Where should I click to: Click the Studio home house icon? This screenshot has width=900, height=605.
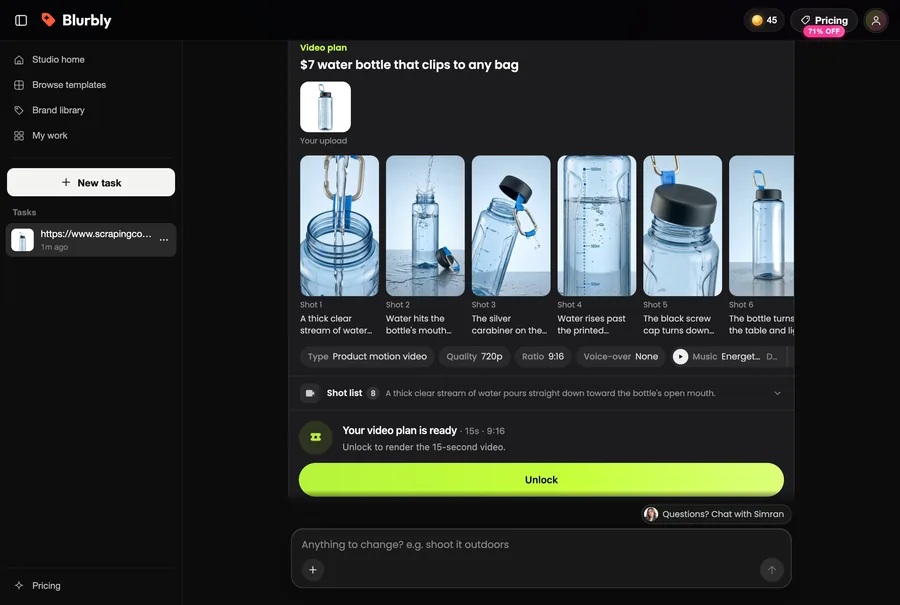click(19, 60)
